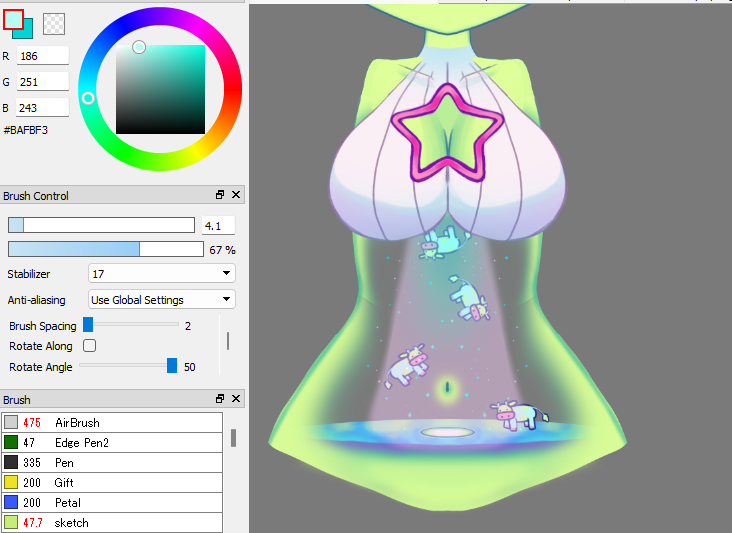Click the brush size value 4.1
The height and width of the screenshot is (533, 732).
[x=218, y=226]
